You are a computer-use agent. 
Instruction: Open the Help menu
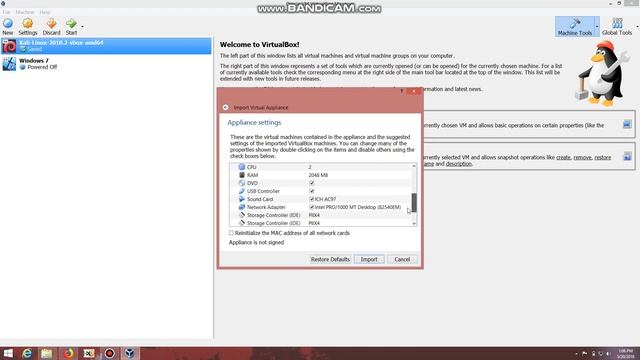pyautogui.click(x=45, y=12)
